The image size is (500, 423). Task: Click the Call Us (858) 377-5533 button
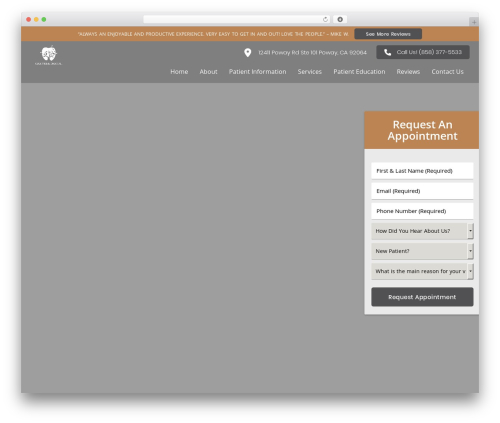[x=423, y=52]
